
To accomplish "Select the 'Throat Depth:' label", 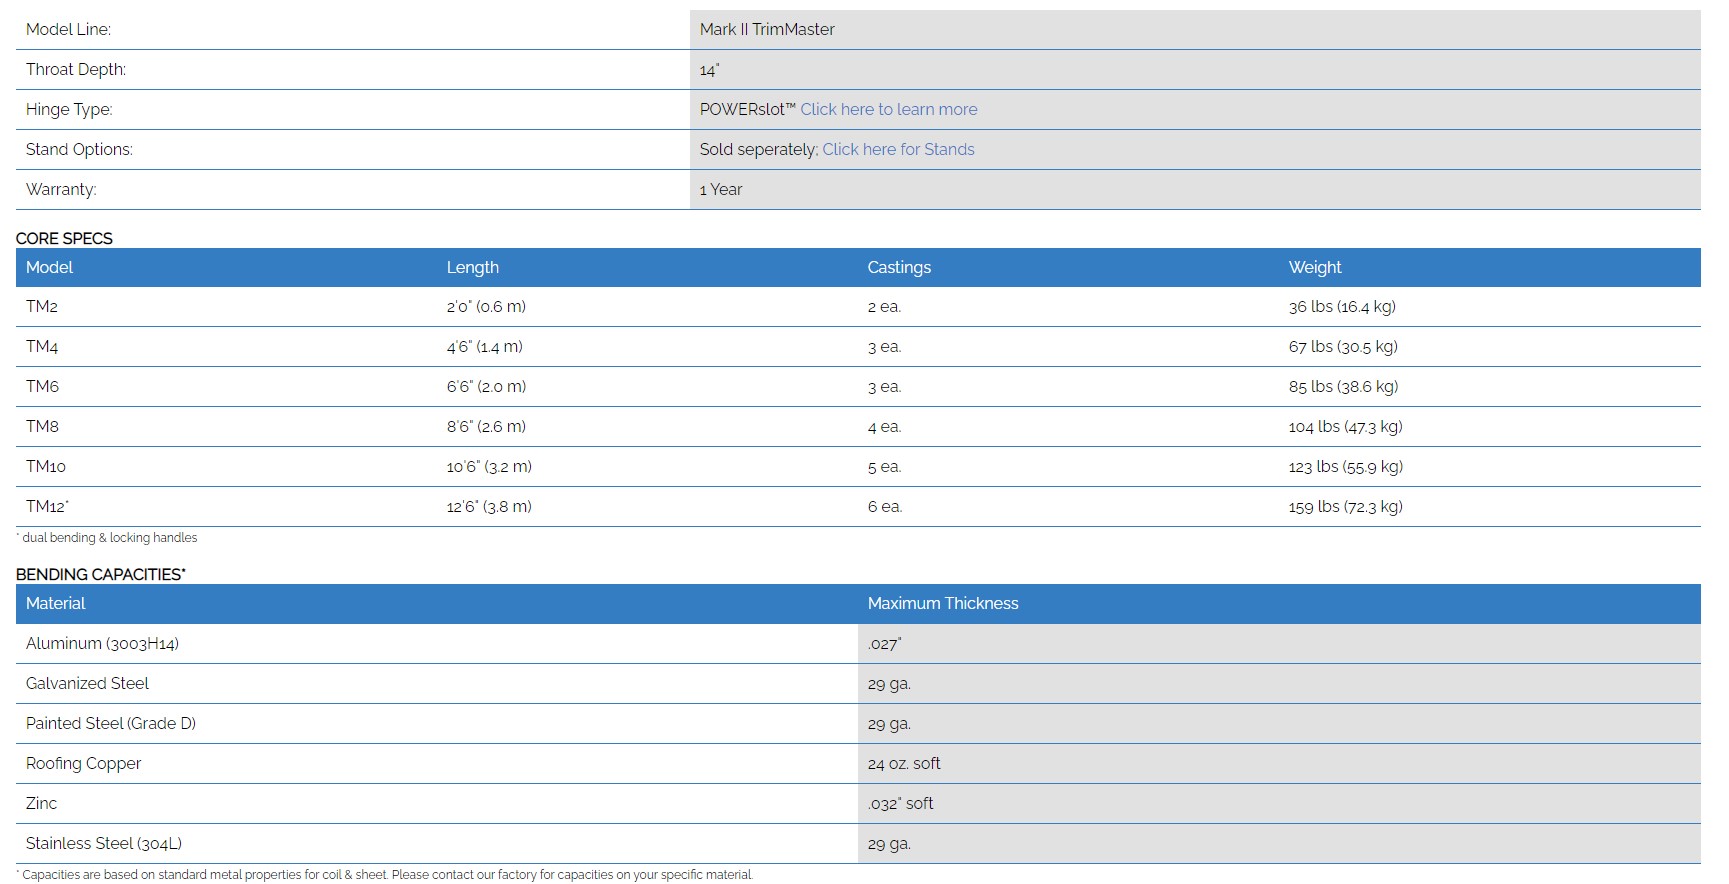I will tap(76, 69).
